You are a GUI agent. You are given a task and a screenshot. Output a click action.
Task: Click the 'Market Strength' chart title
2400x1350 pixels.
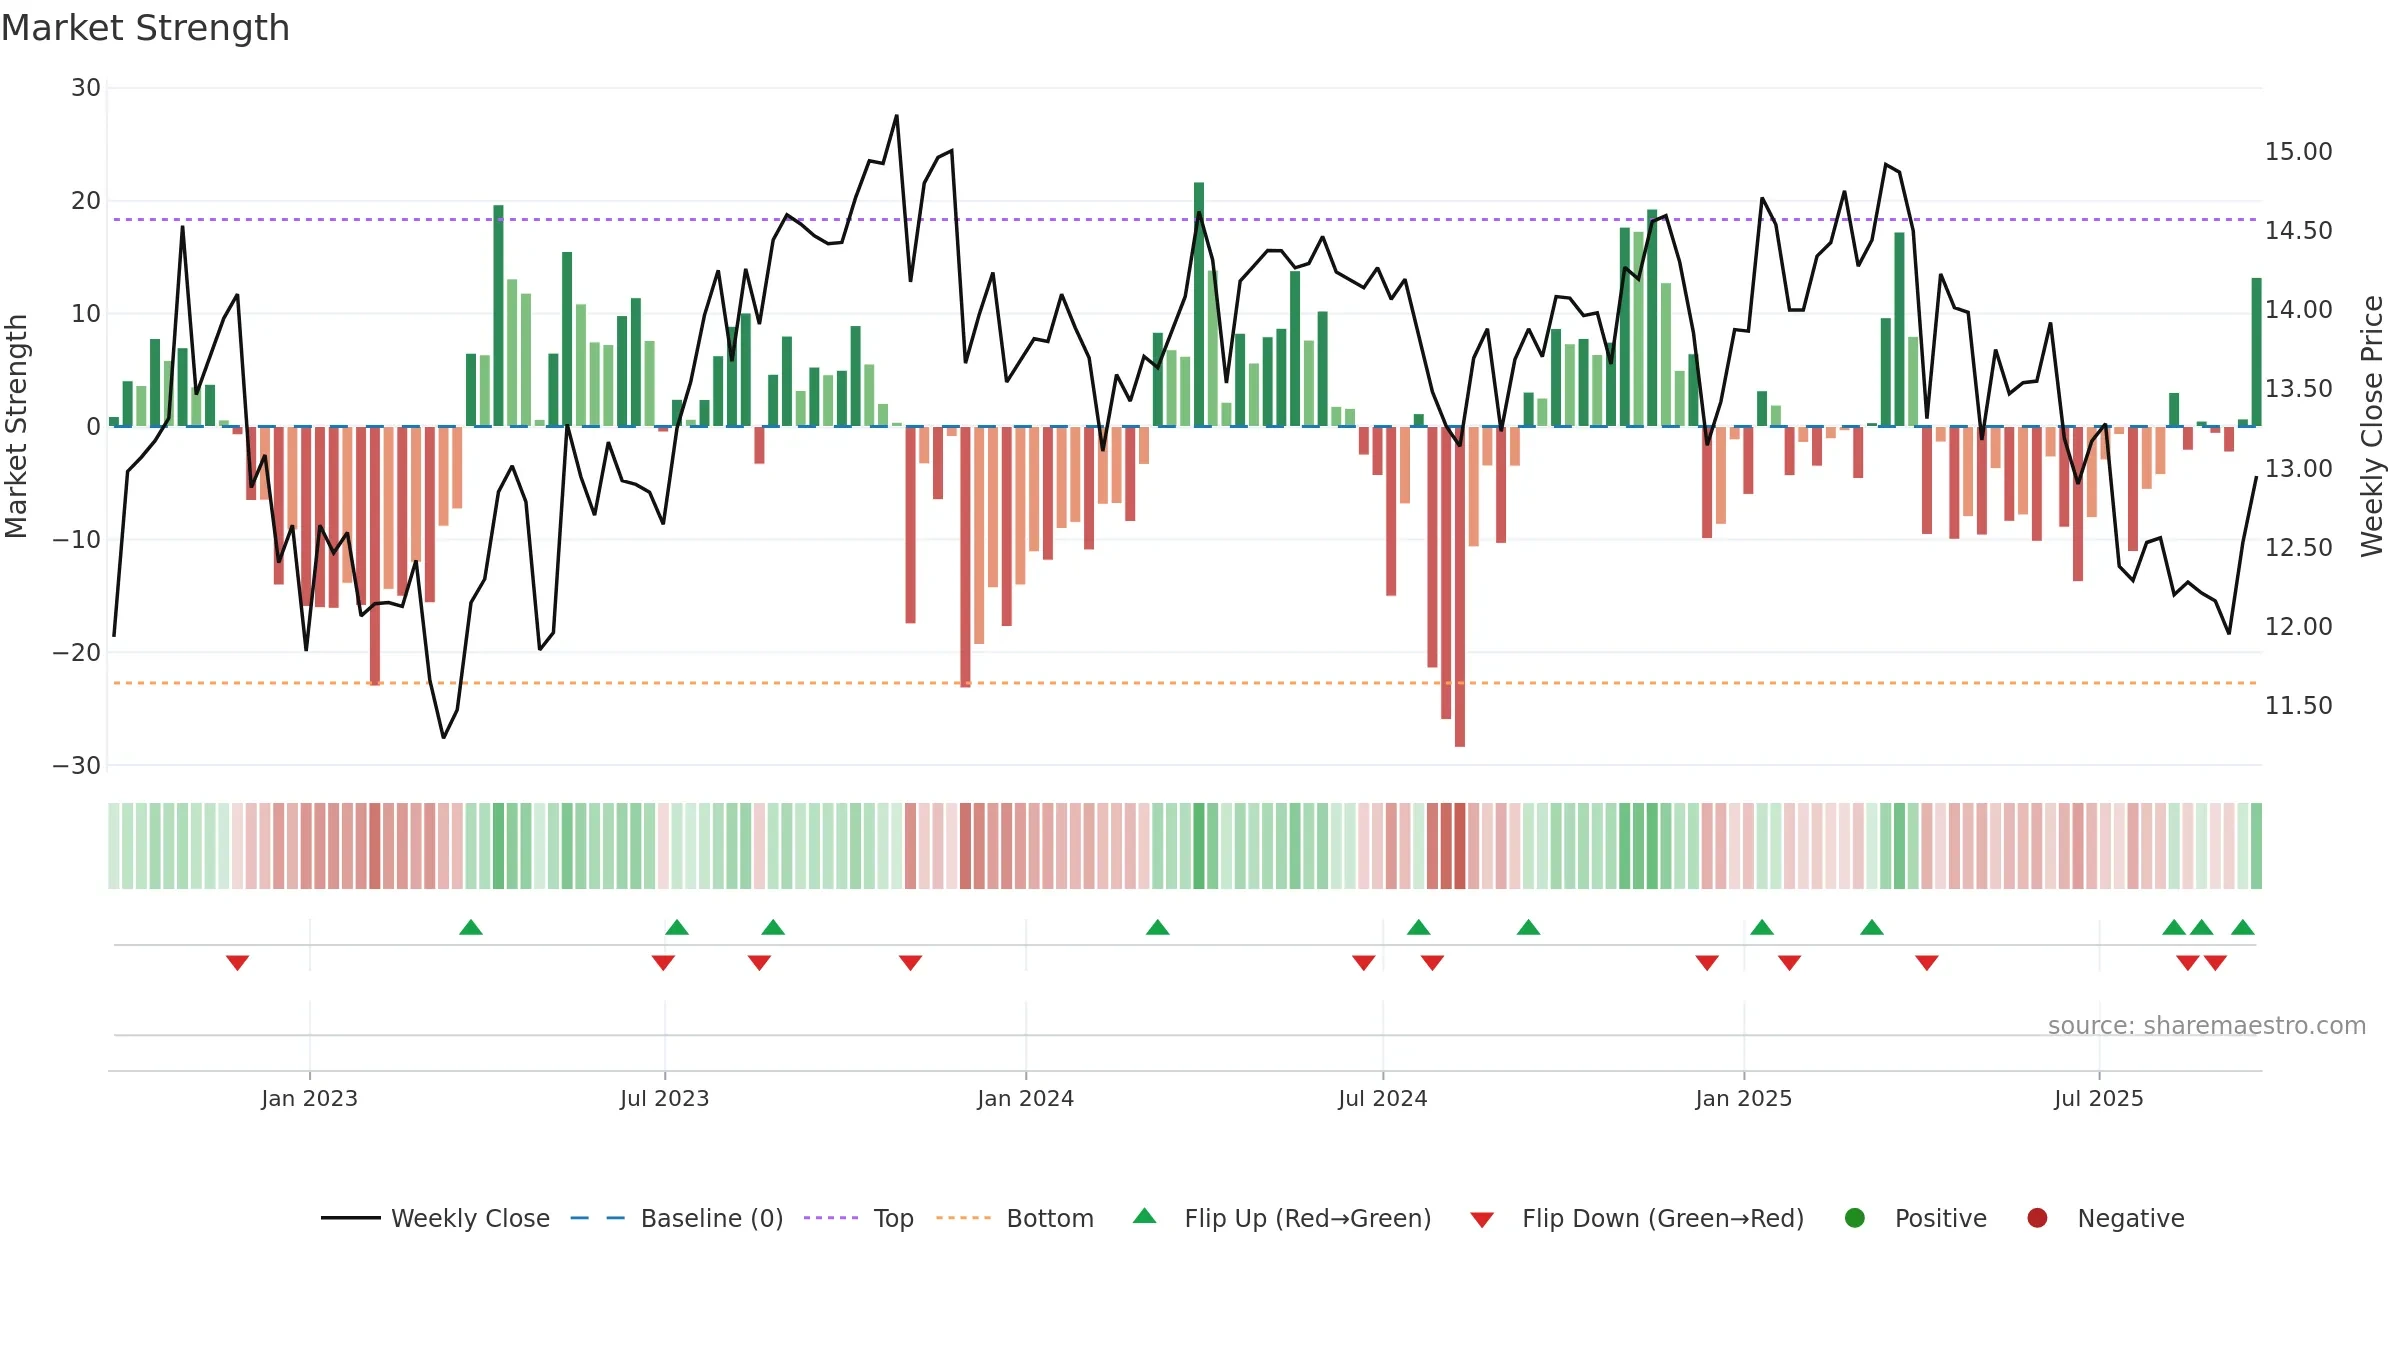(145, 28)
